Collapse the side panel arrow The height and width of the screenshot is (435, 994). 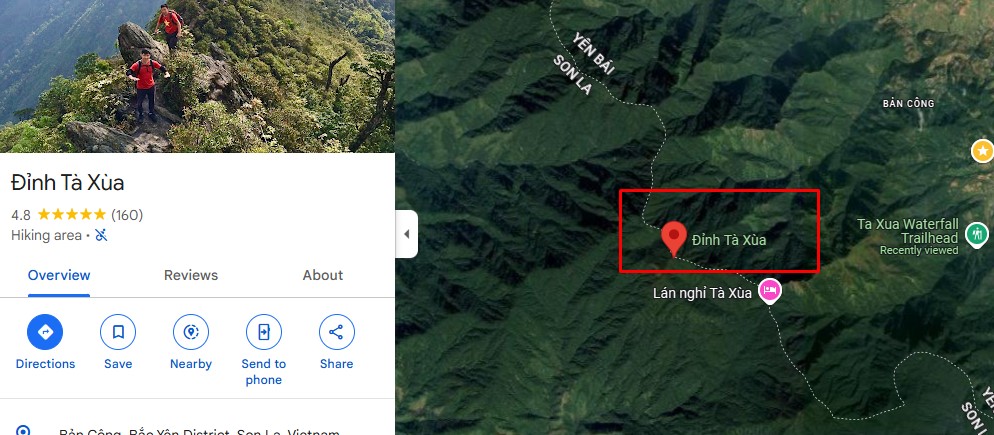click(x=406, y=234)
